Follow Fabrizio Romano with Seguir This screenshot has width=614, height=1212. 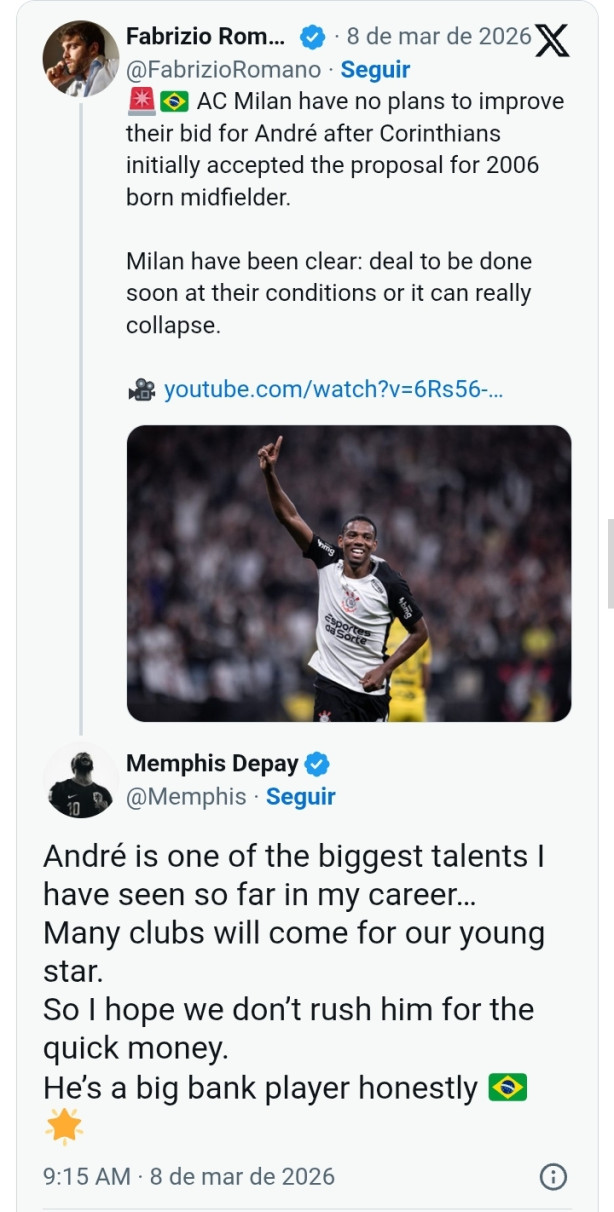click(x=375, y=70)
